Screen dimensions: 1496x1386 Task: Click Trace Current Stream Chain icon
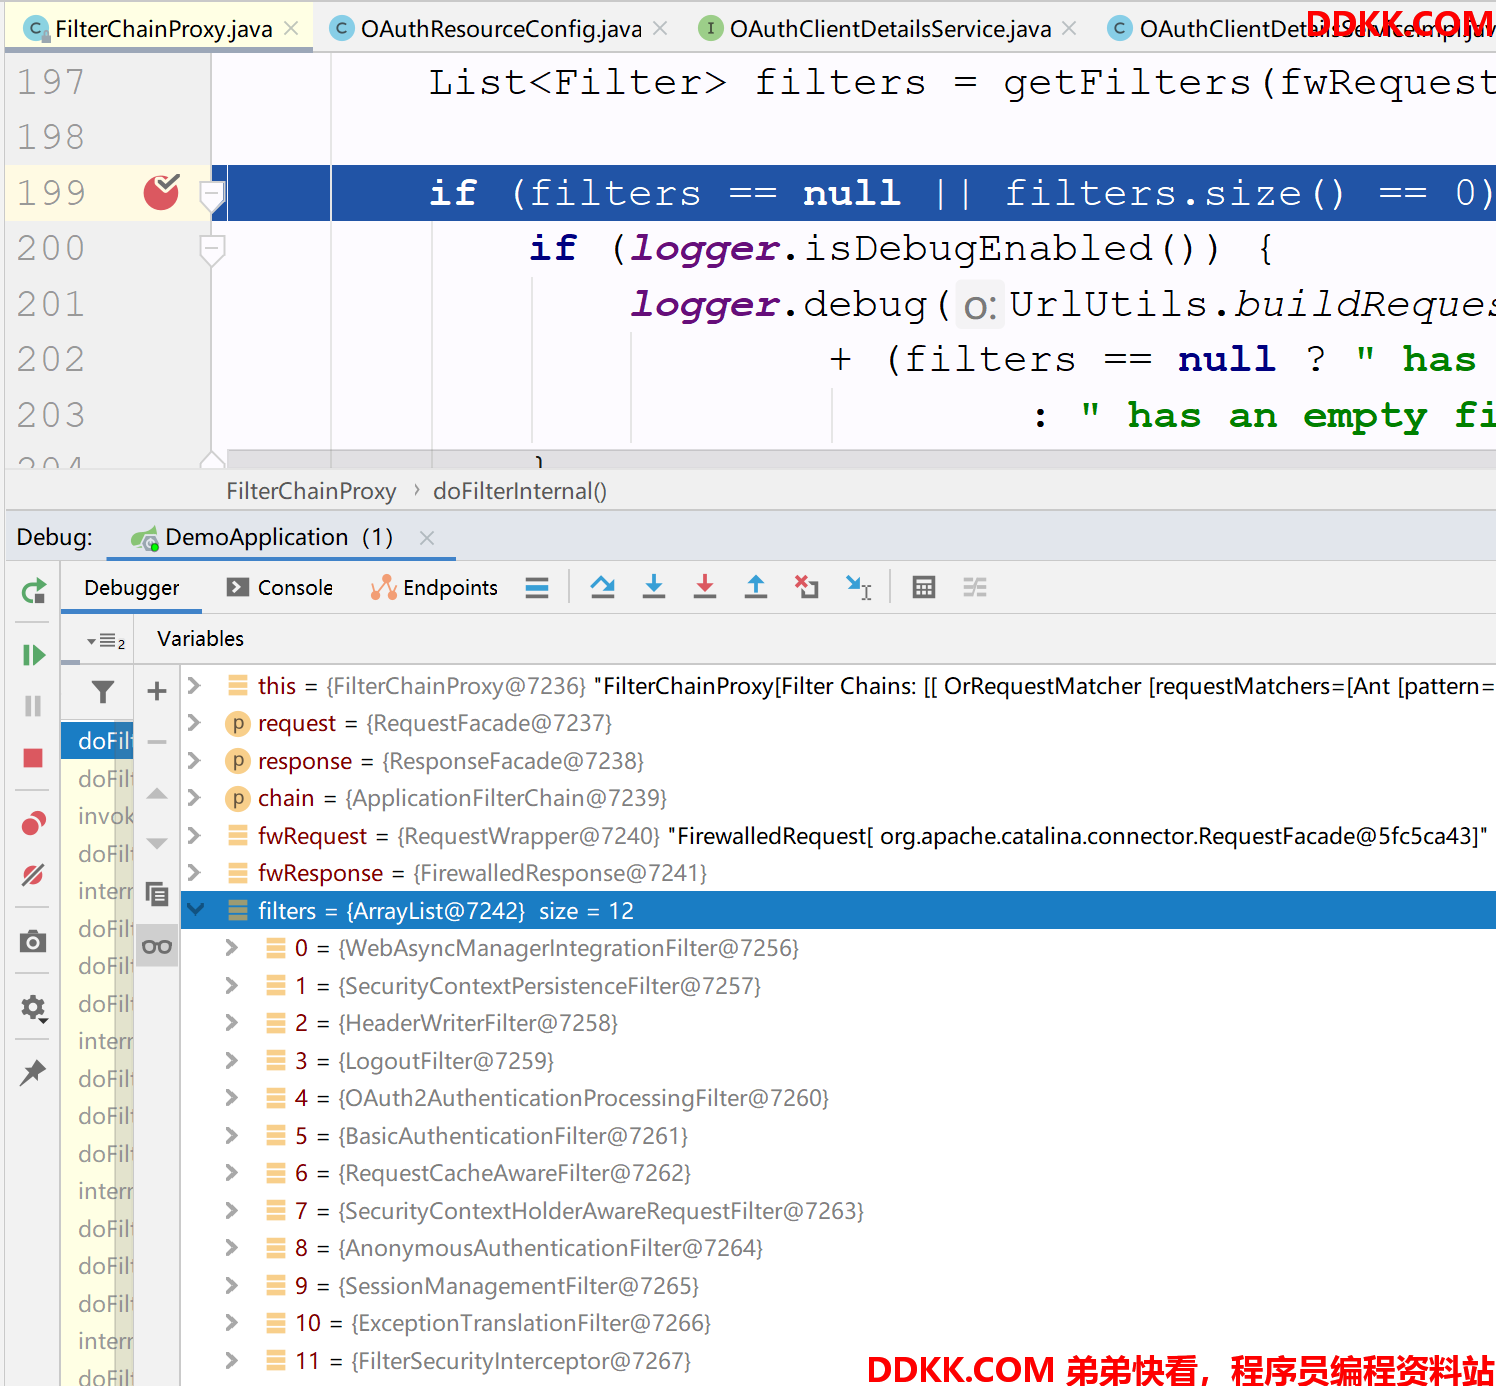[975, 588]
